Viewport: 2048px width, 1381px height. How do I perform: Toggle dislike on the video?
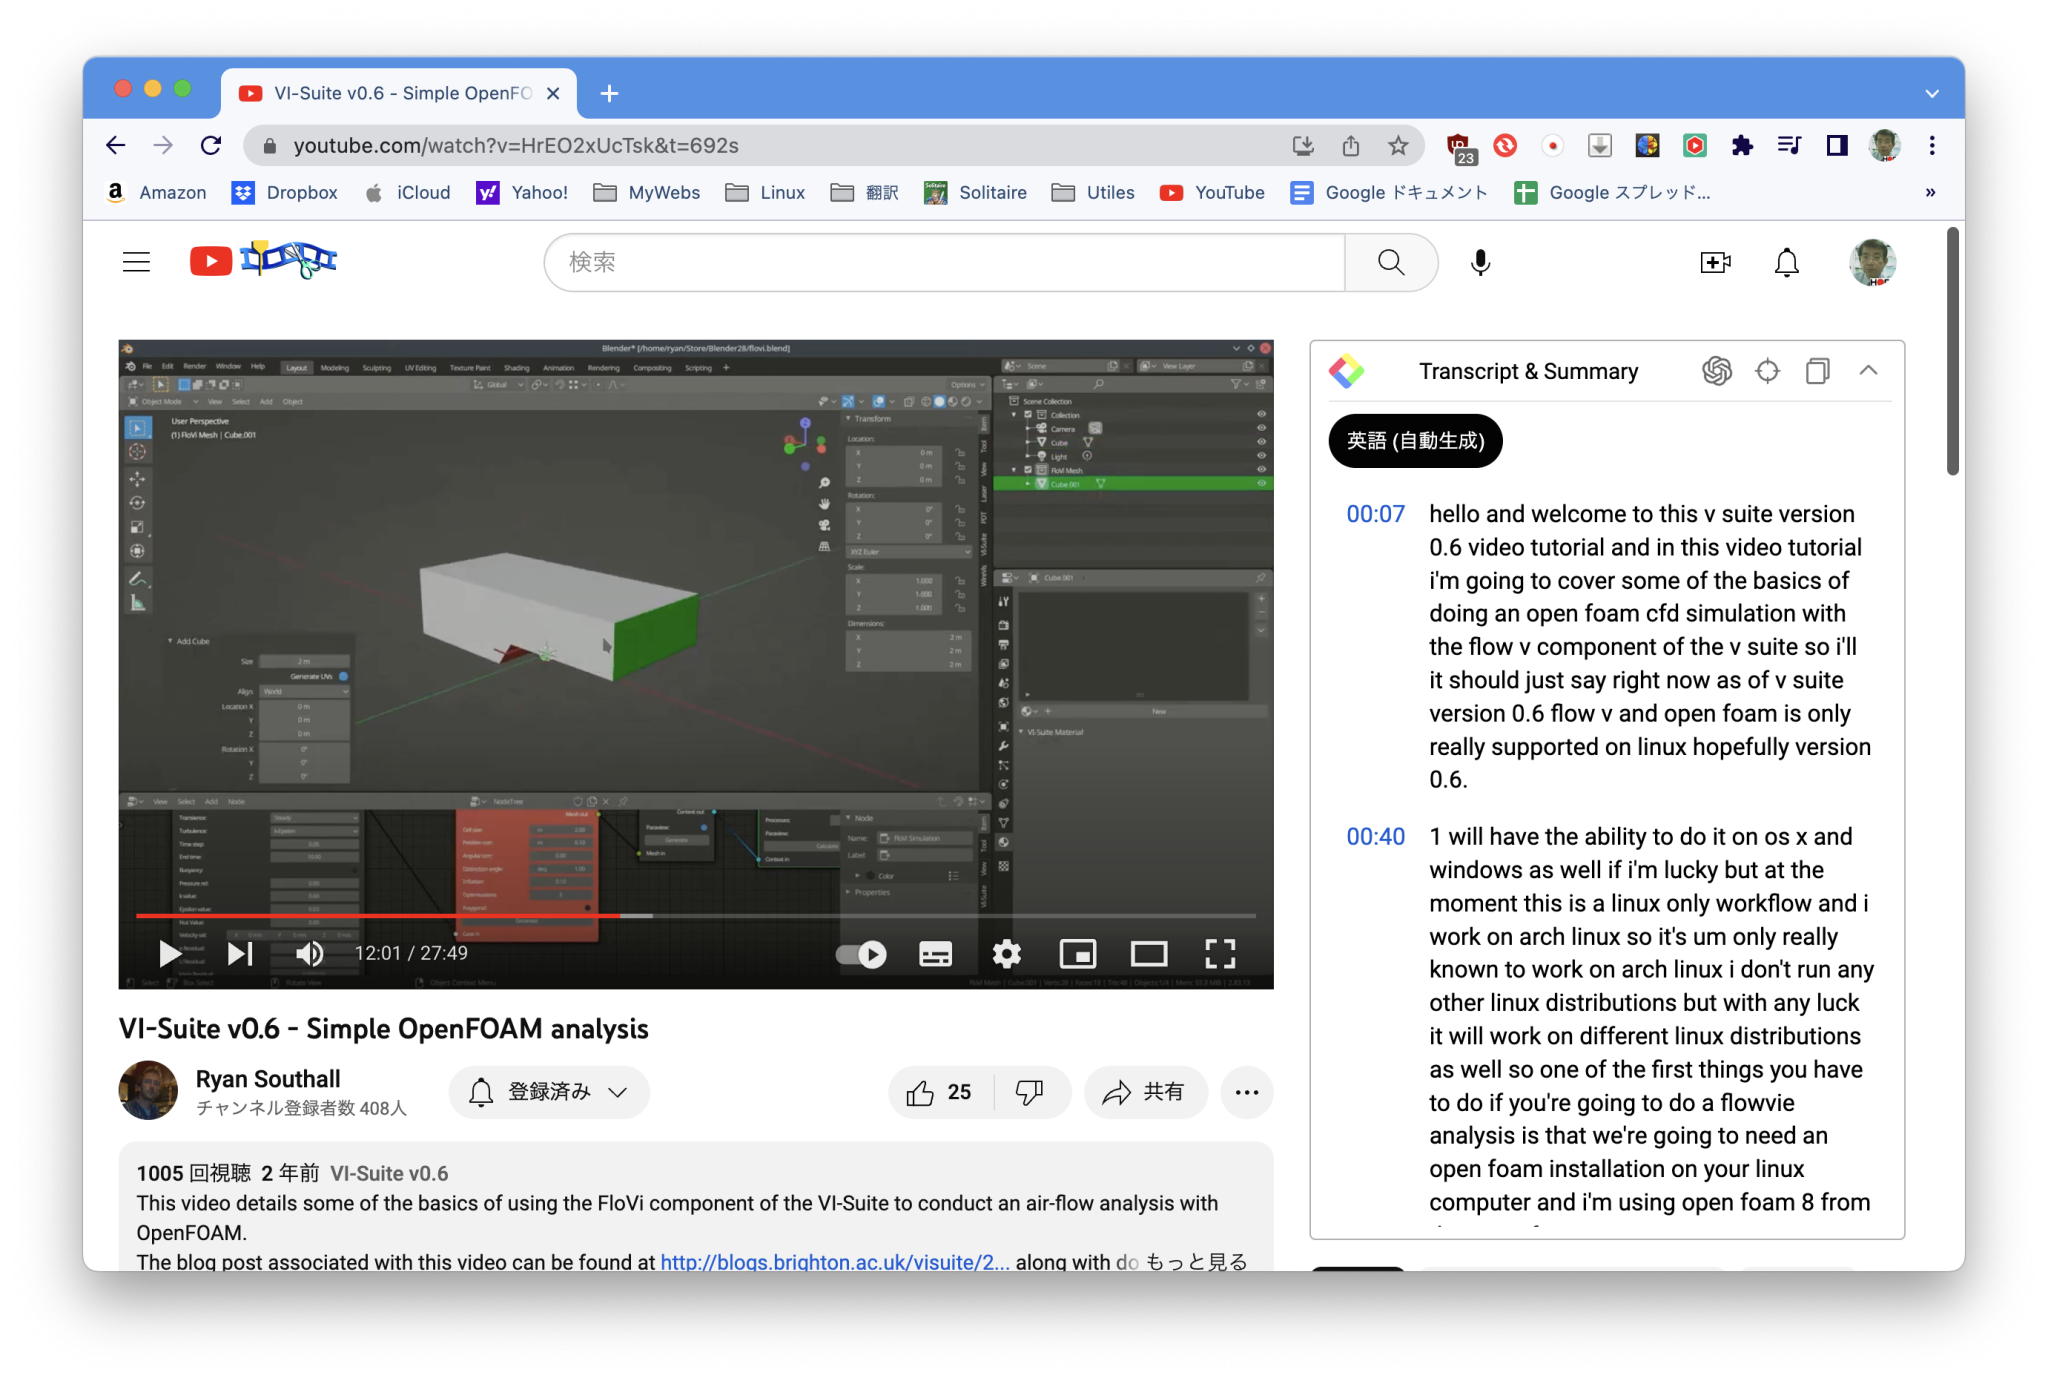coord(1031,1092)
